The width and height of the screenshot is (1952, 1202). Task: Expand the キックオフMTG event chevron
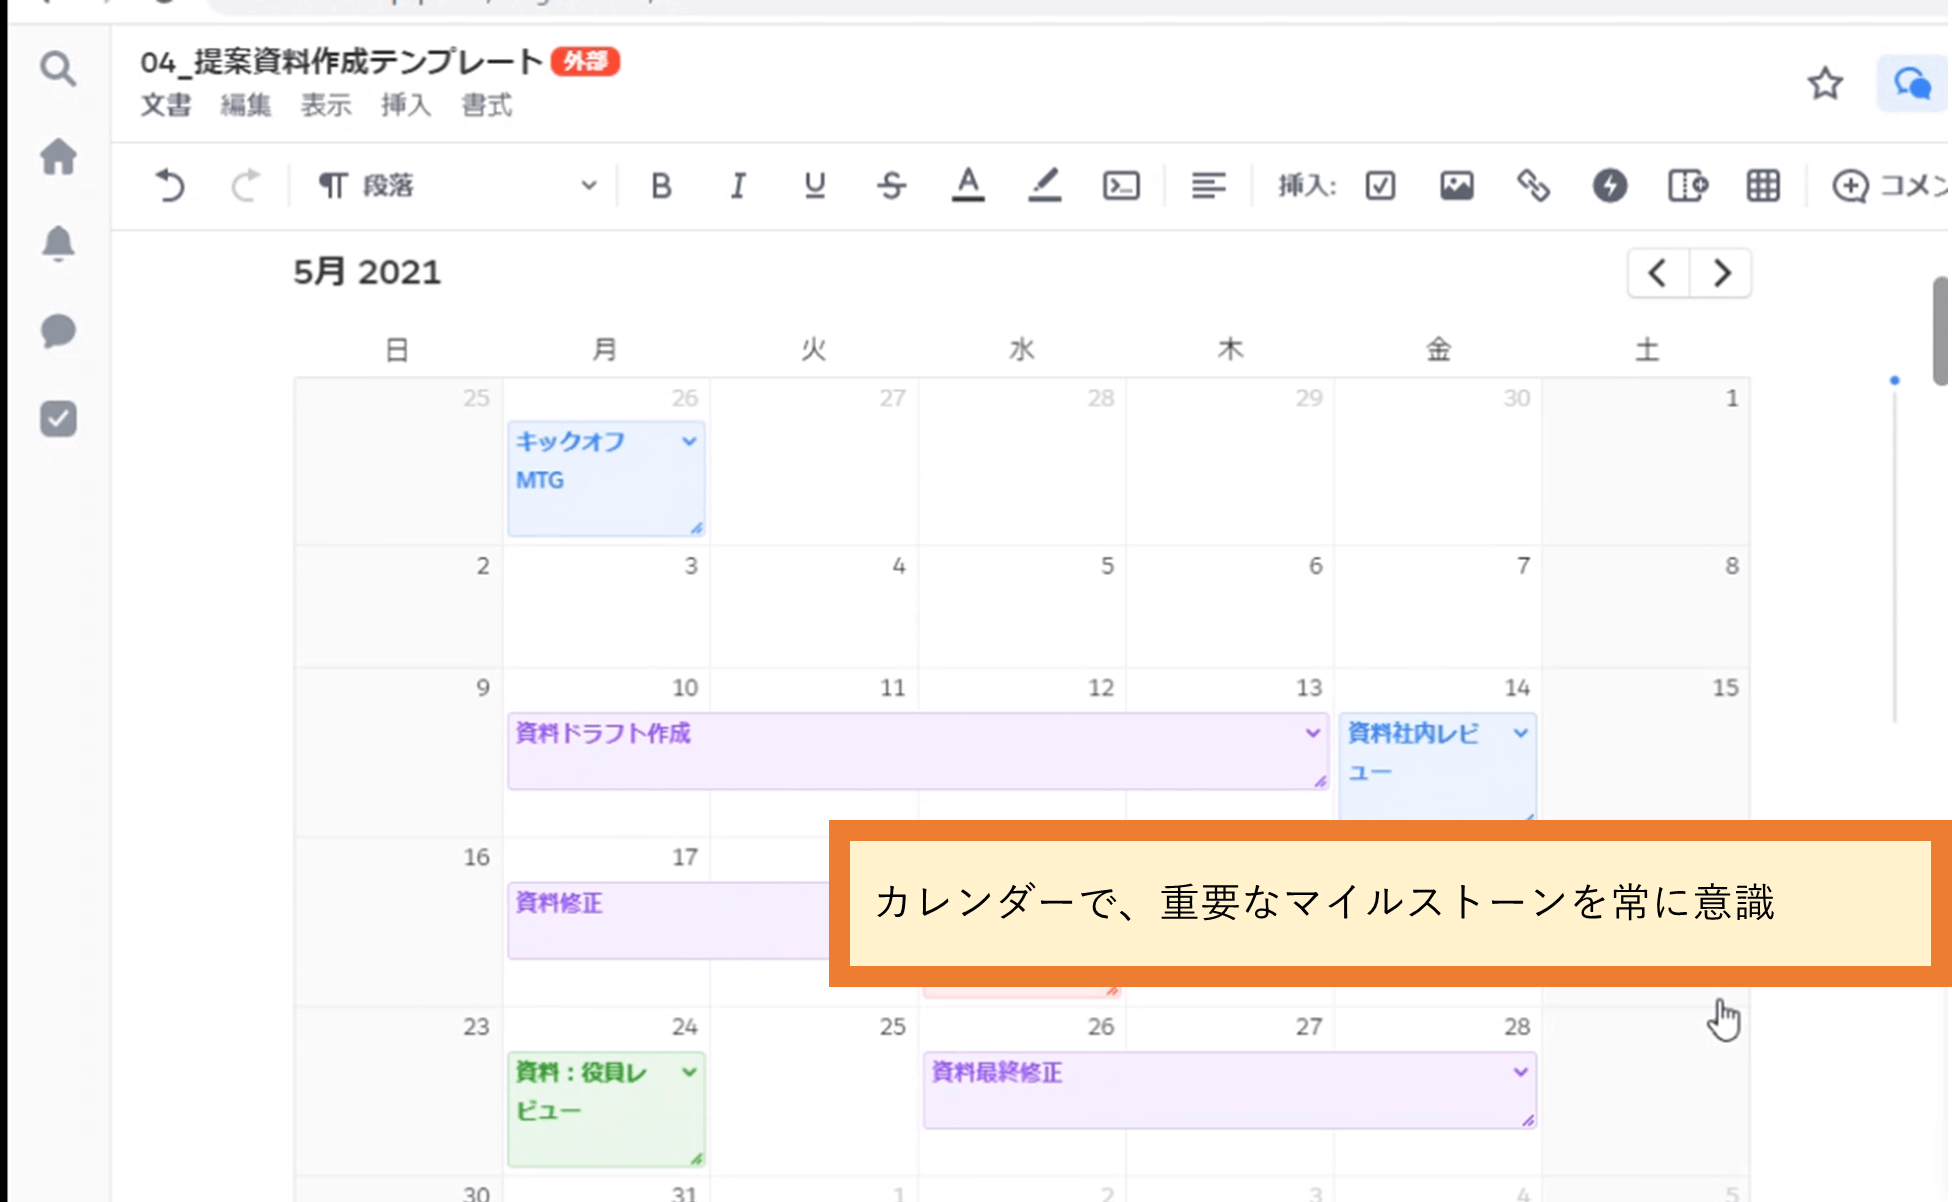[689, 441]
